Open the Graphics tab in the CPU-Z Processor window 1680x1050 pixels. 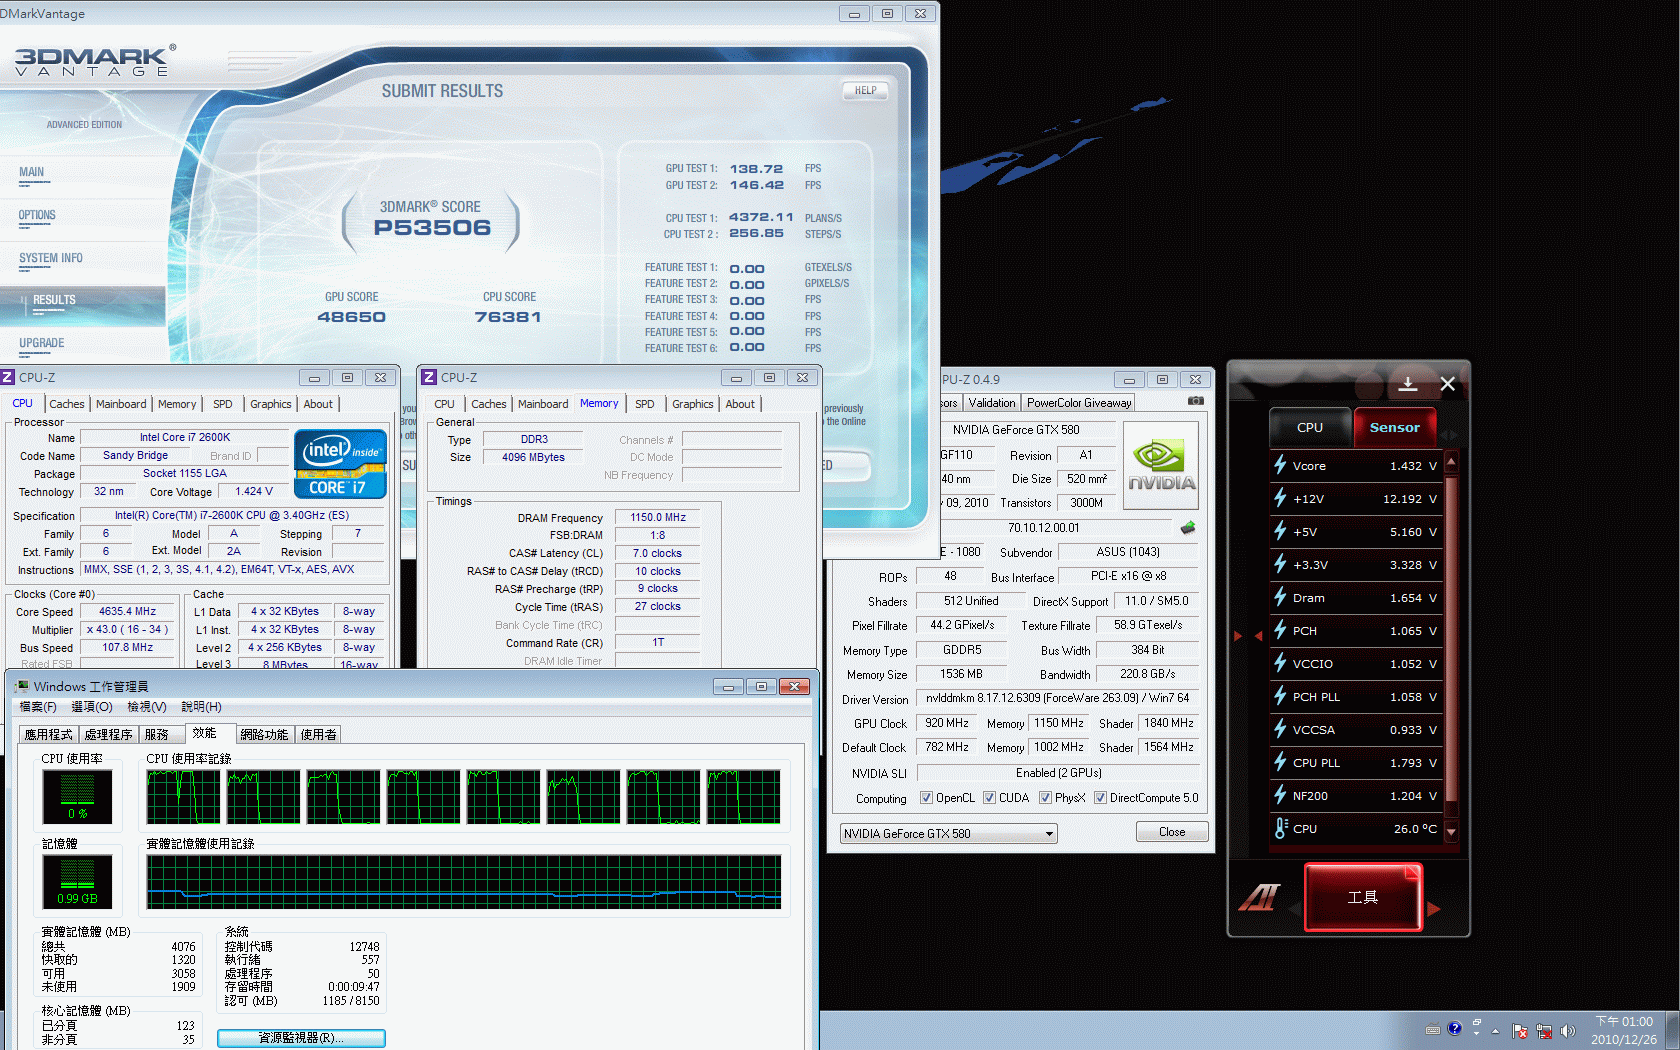271,404
